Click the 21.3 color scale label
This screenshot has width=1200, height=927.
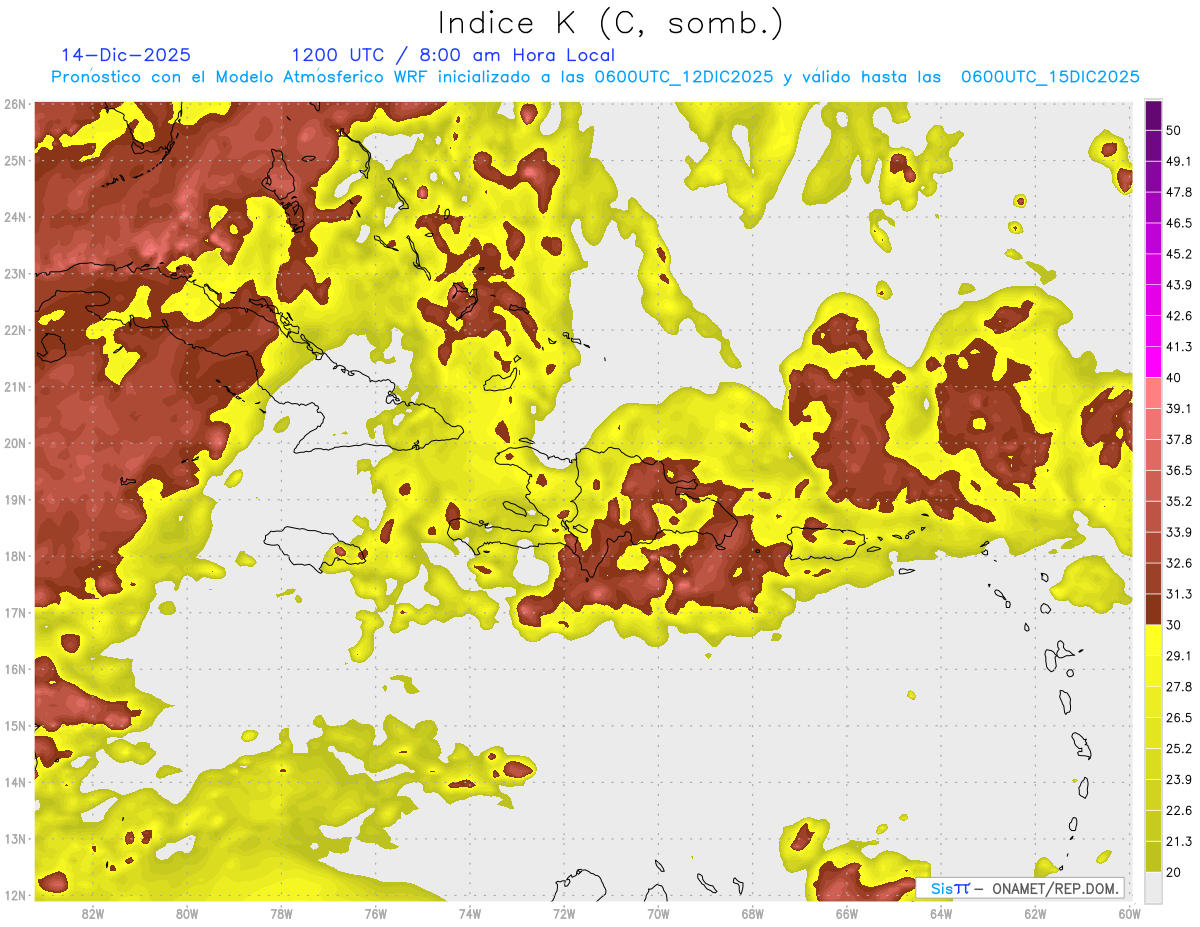click(1178, 842)
